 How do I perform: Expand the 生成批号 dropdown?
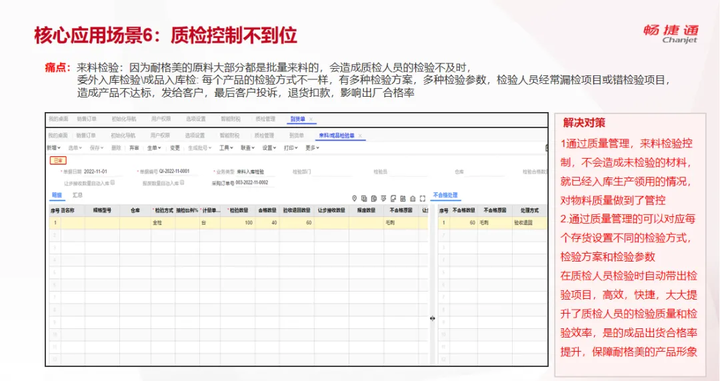click(199, 148)
